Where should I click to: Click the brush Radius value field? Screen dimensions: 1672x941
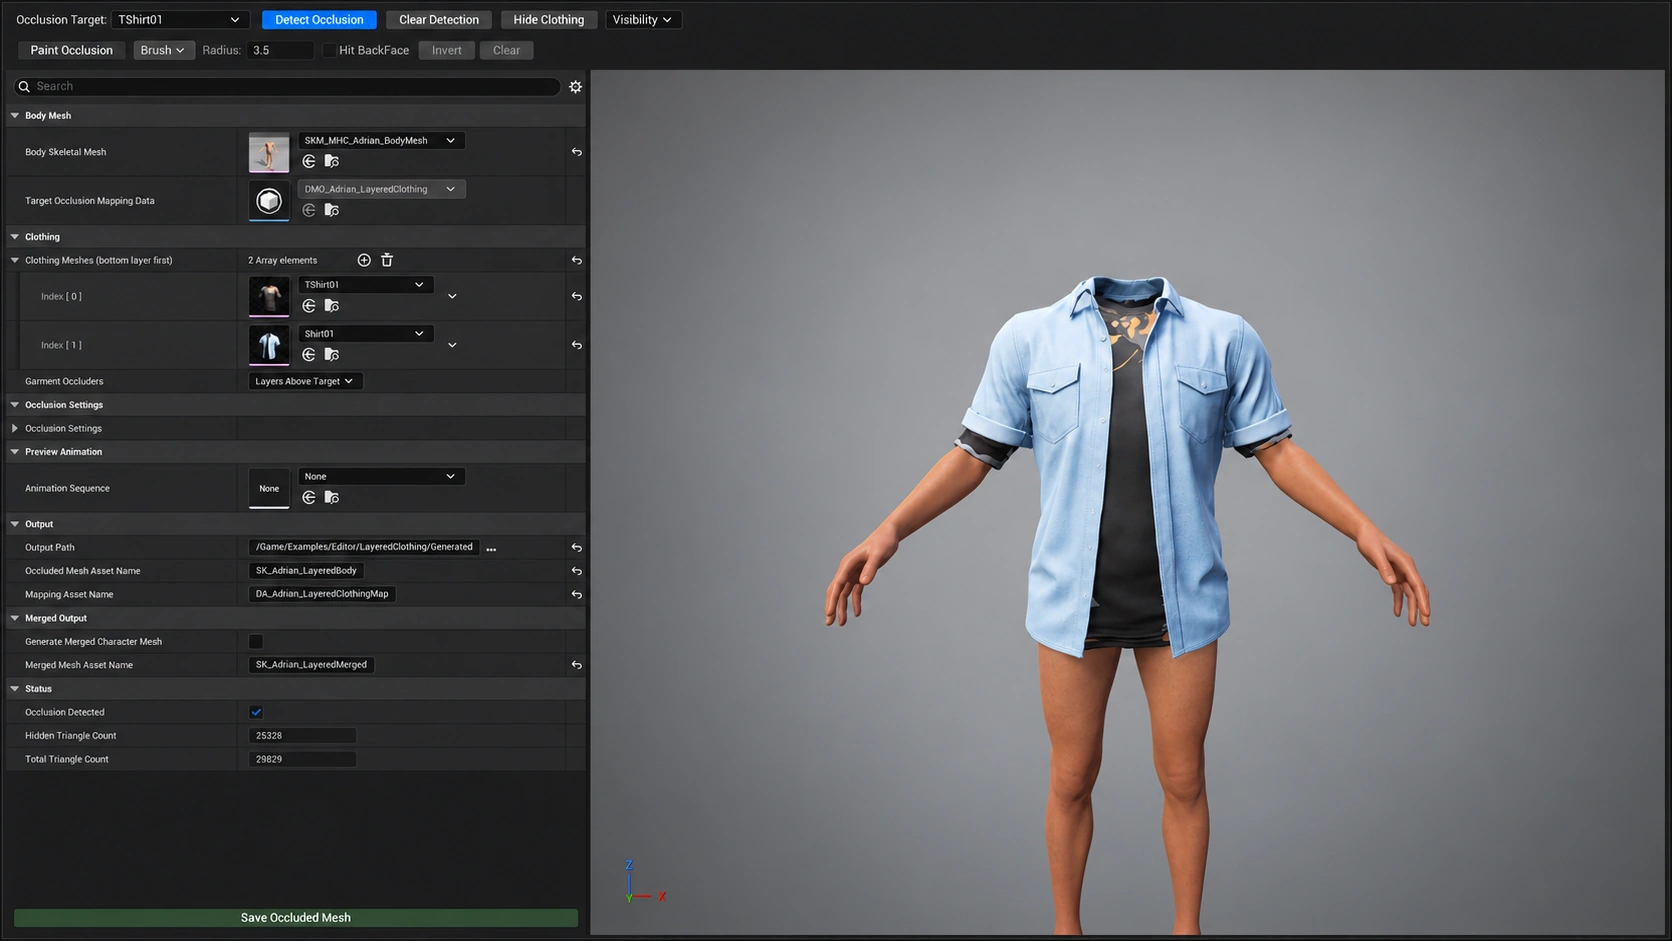280,50
